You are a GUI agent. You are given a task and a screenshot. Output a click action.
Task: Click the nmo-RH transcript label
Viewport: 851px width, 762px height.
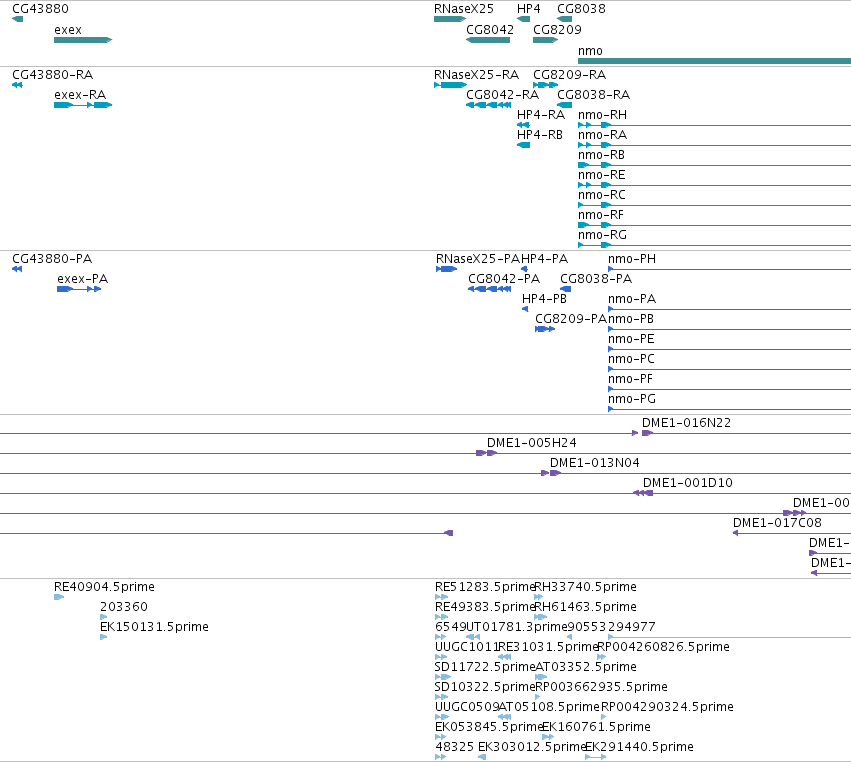click(x=602, y=115)
